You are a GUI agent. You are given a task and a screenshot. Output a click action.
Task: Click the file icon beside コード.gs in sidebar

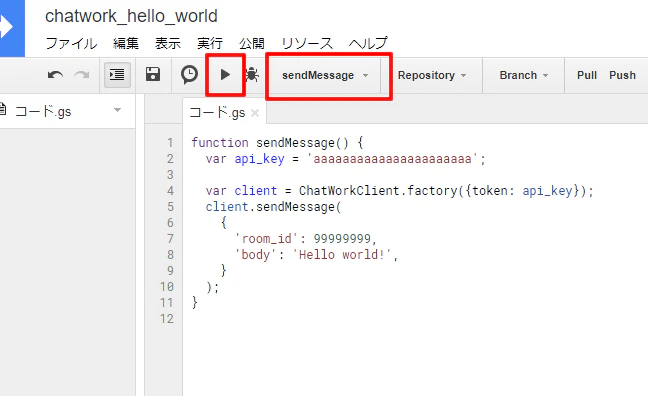click(2, 110)
